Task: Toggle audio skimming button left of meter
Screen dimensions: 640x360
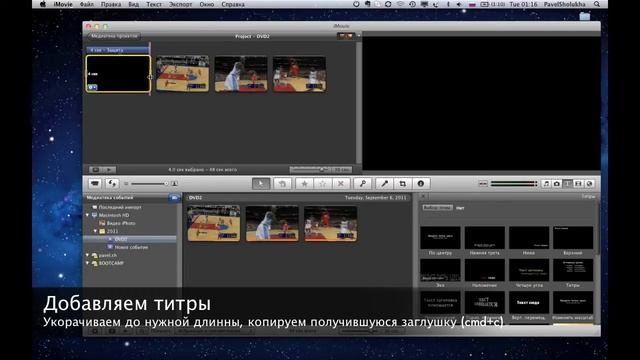Action: (483, 184)
